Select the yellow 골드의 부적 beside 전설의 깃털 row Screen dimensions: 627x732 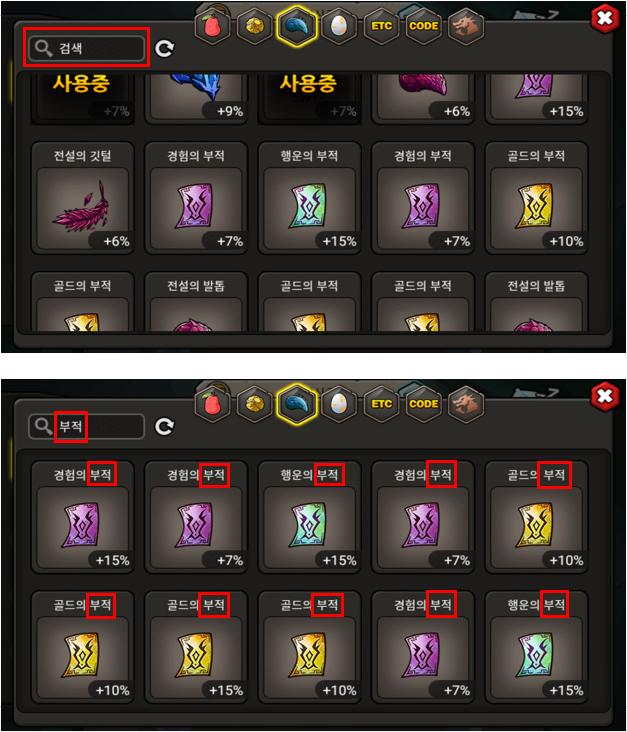pos(536,198)
